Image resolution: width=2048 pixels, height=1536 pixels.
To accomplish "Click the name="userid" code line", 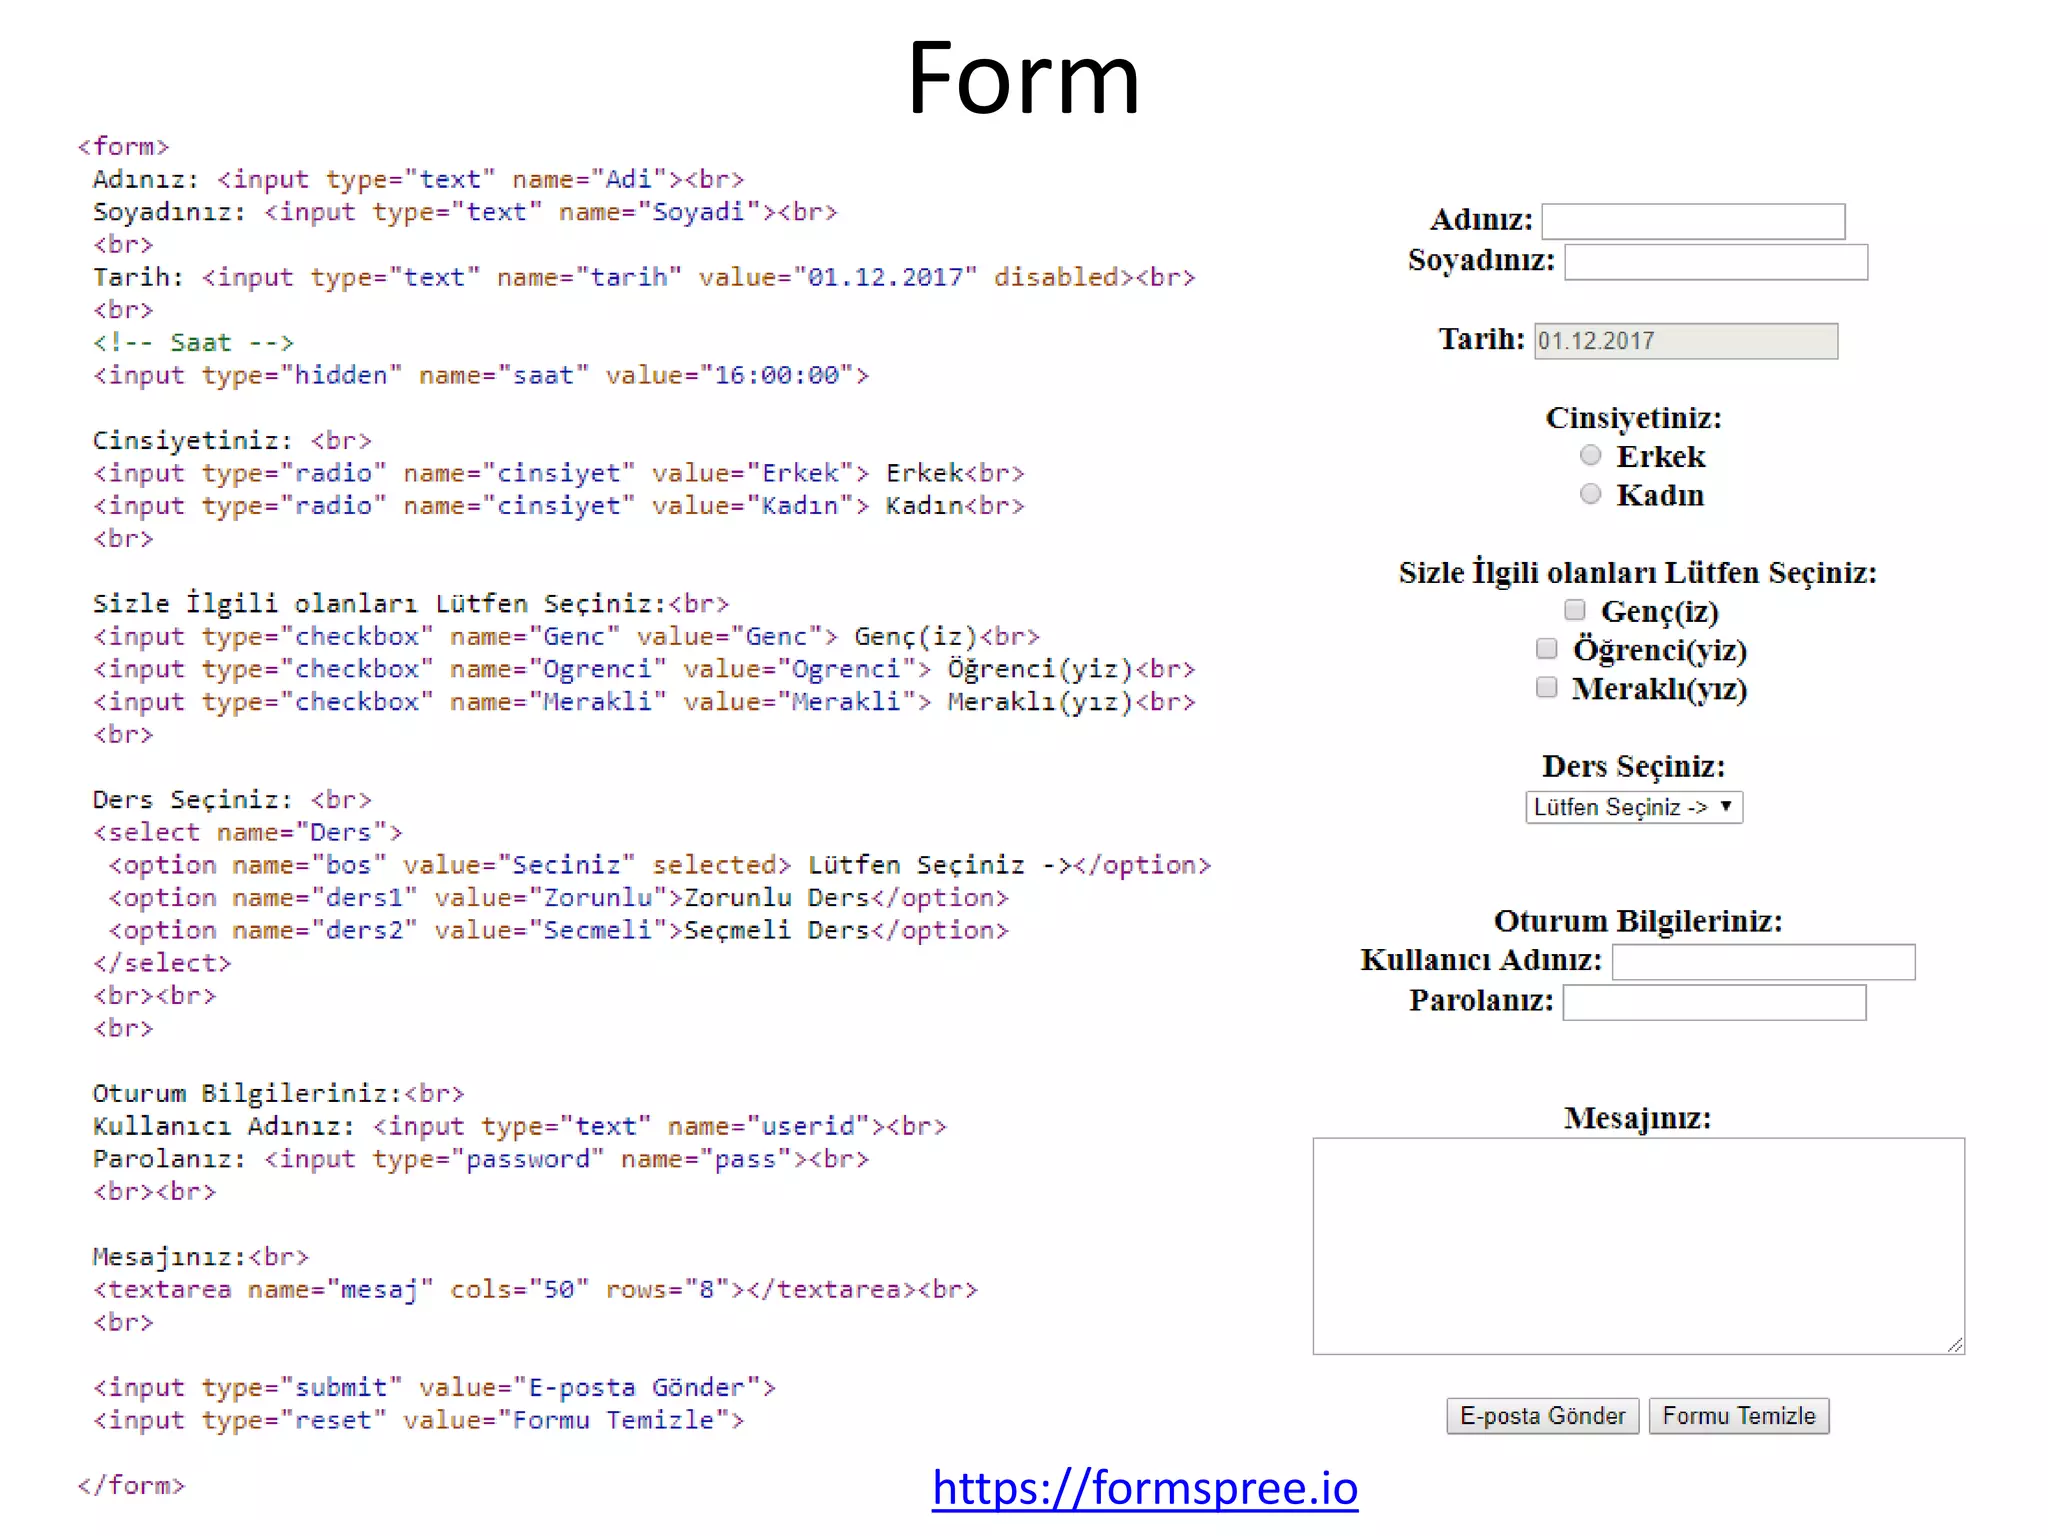I will pyautogui.click(x=520, y=1127).
